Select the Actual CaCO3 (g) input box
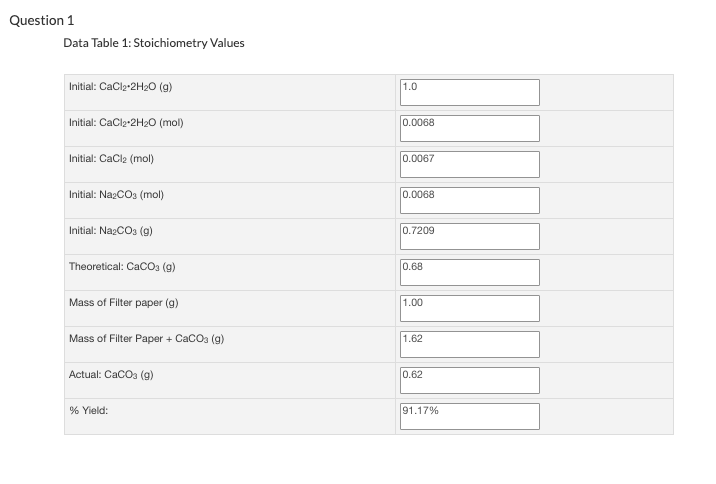Image resolution: width=716 pixels, height=484 pixels. pos(469,381)
